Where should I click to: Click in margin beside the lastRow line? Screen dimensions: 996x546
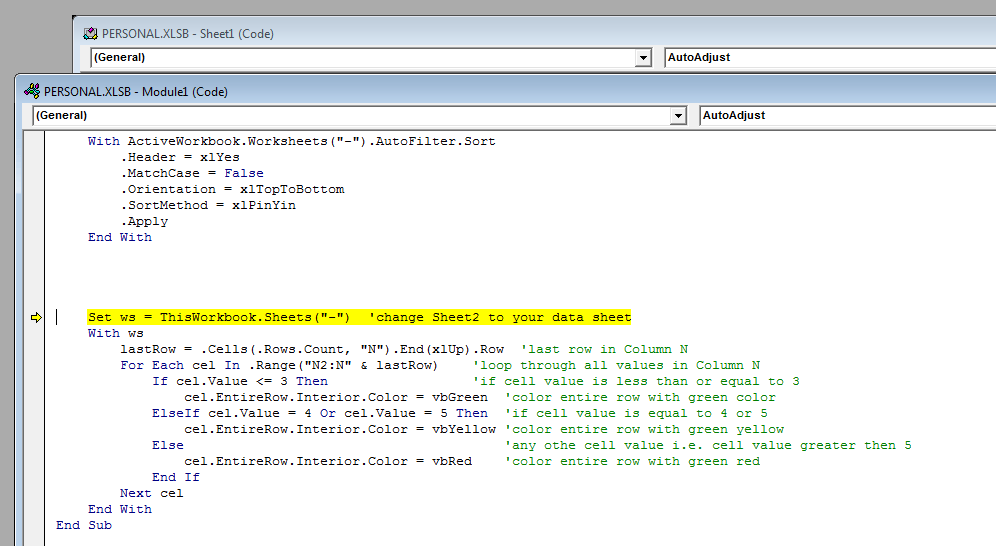37,349
